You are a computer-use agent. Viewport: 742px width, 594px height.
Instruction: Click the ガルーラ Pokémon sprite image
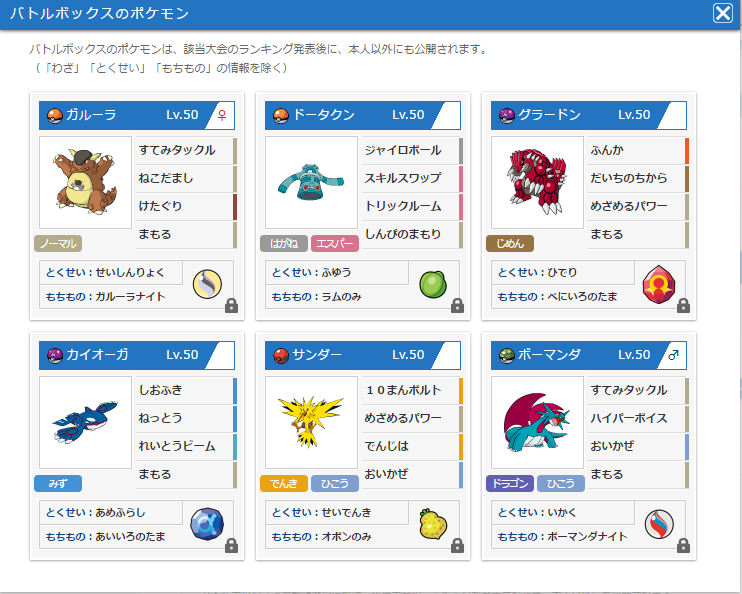[85, 182]
